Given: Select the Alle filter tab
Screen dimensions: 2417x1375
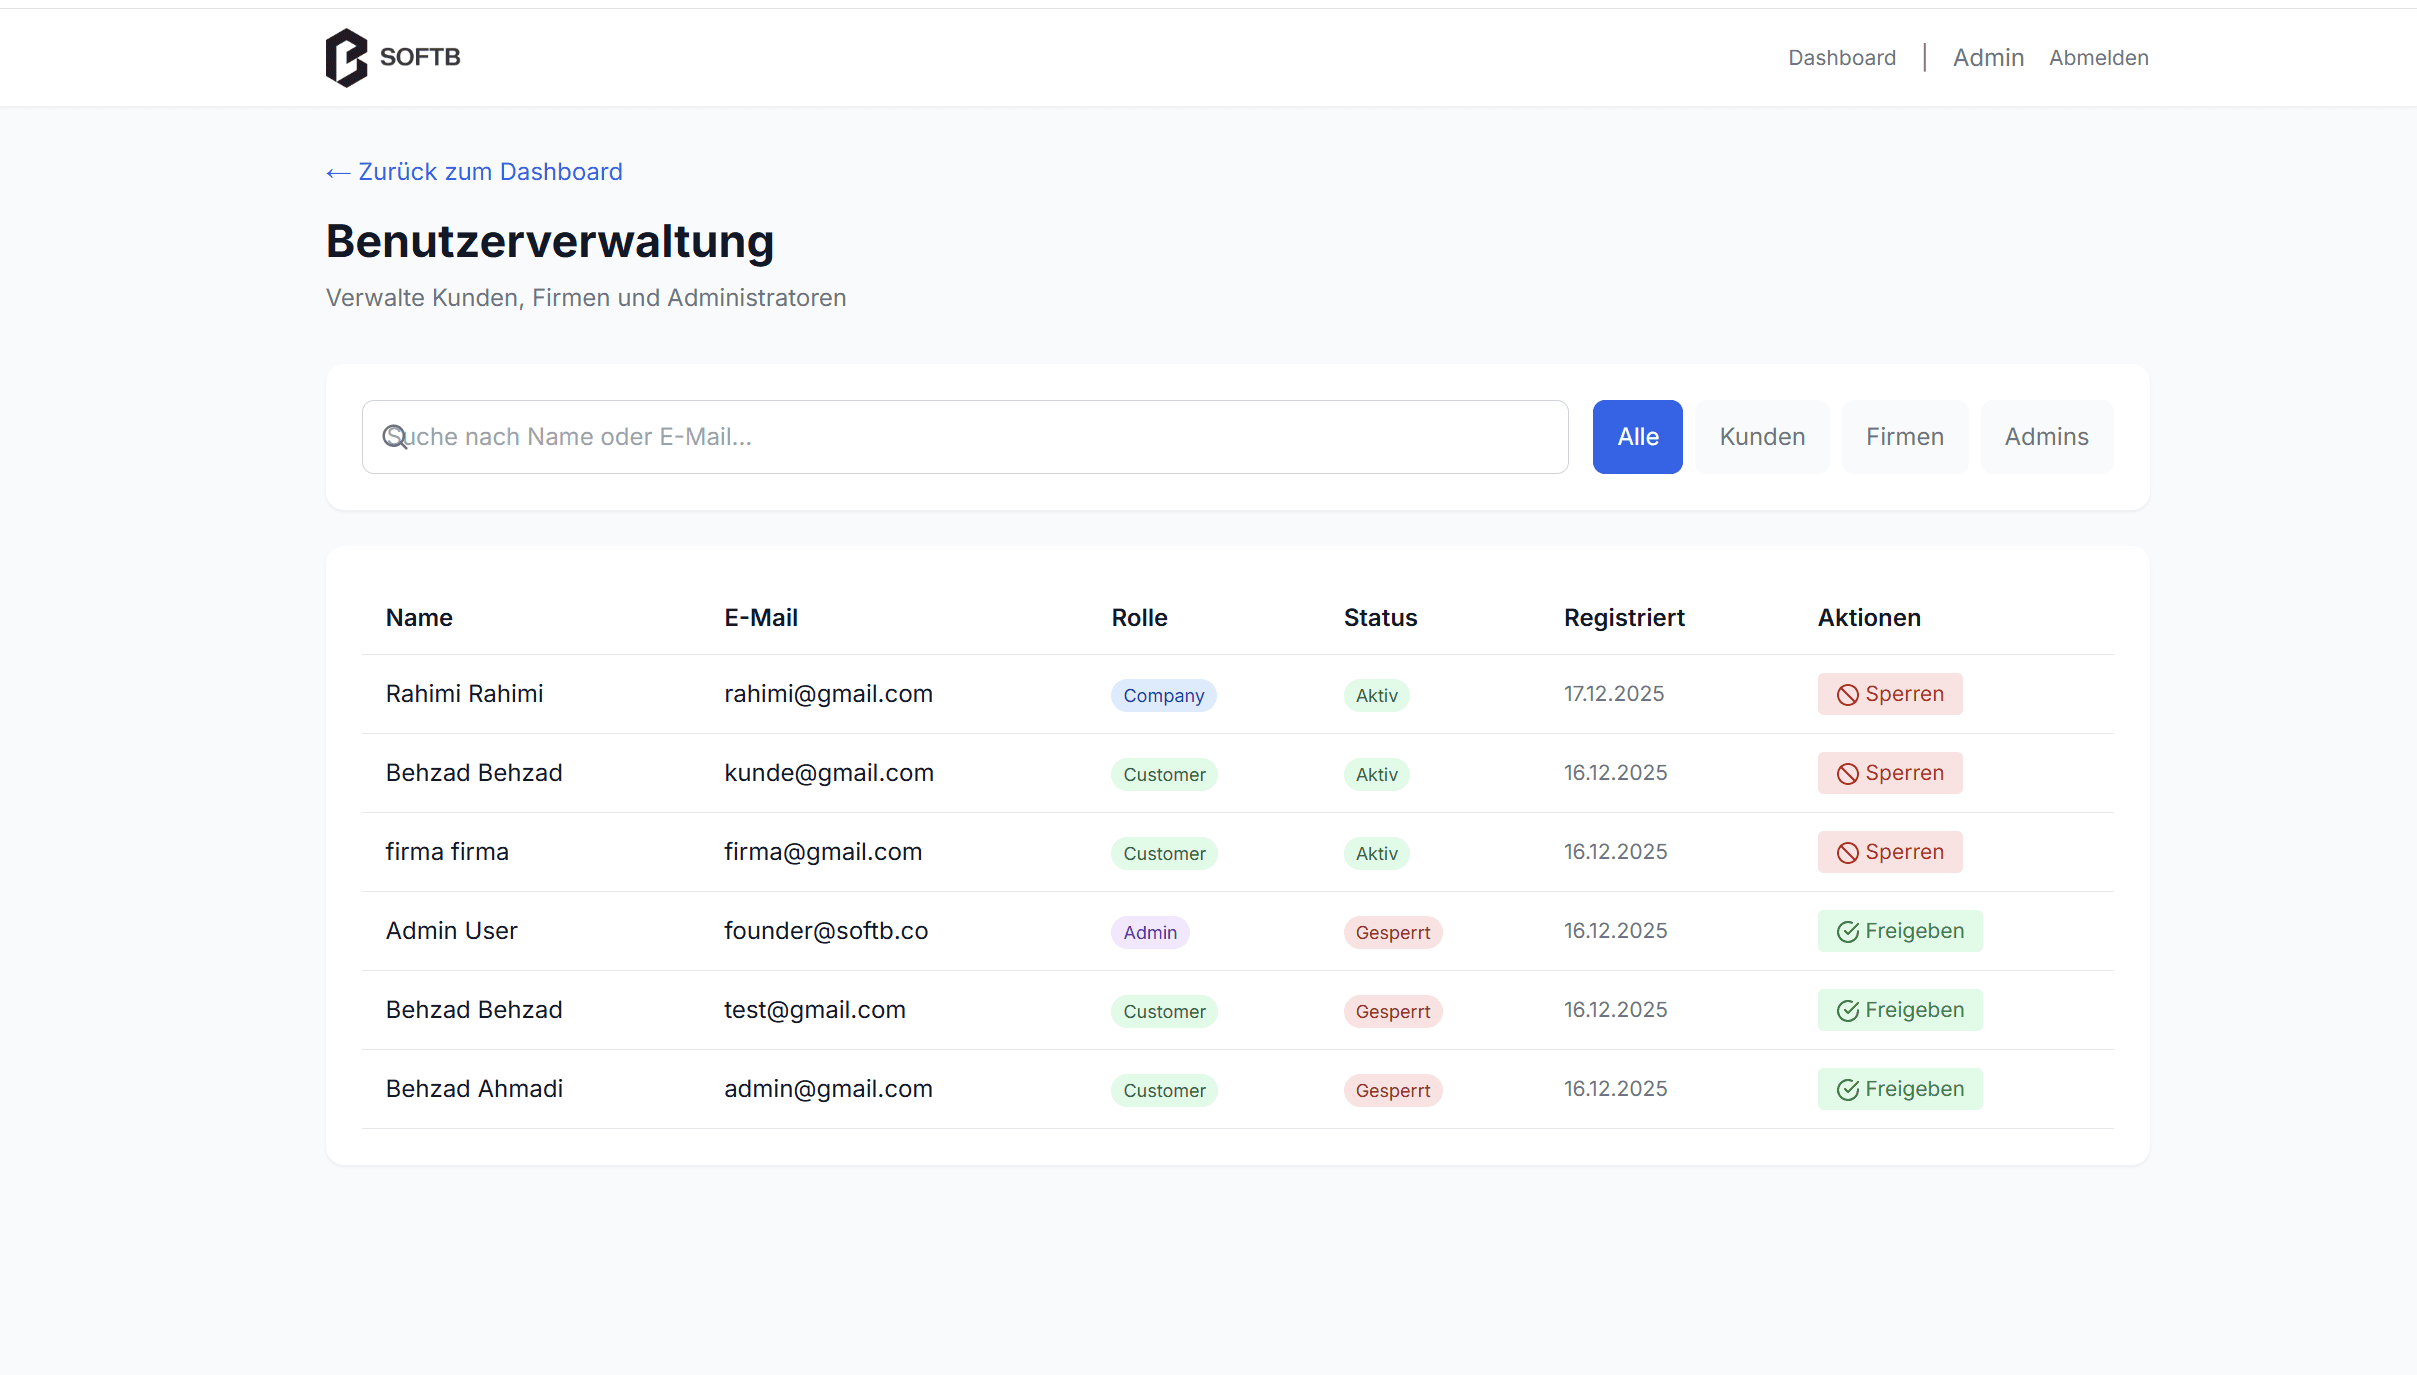Looking at the screenshot, I should pyautogui.click(x=1637, y=437).
